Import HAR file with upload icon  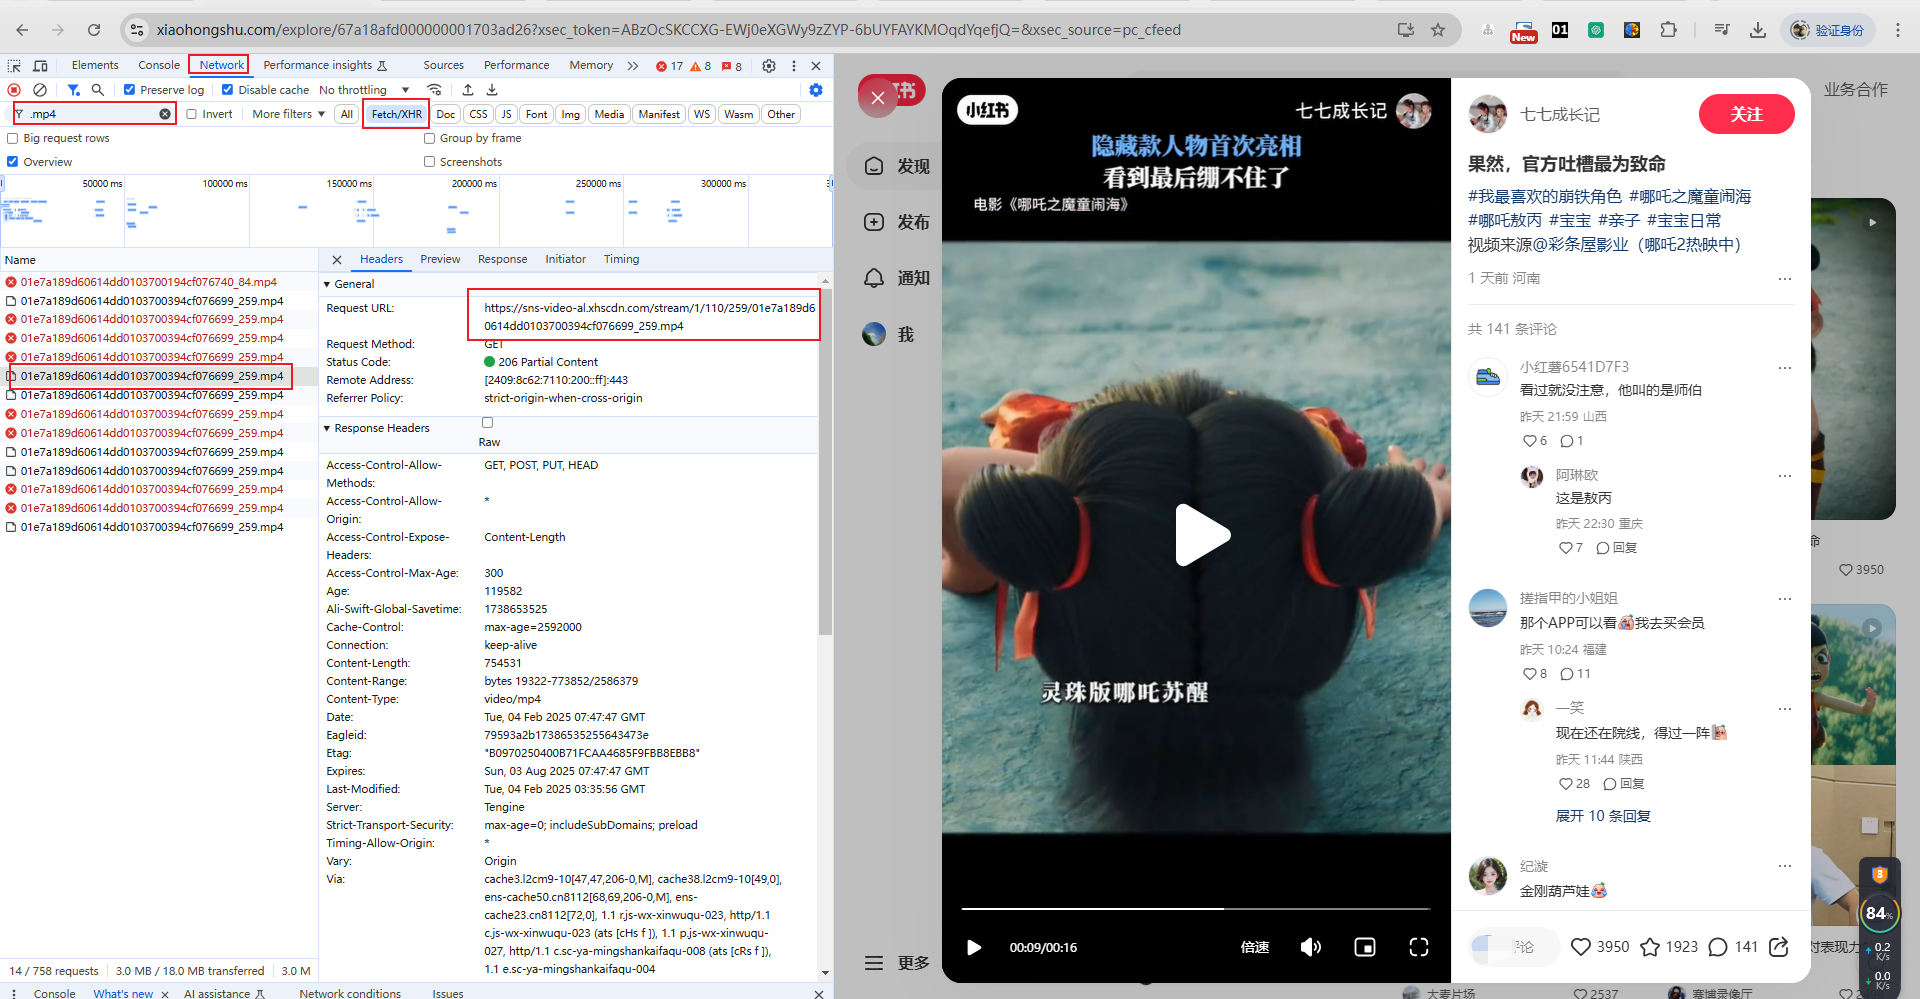pos(468,90)
